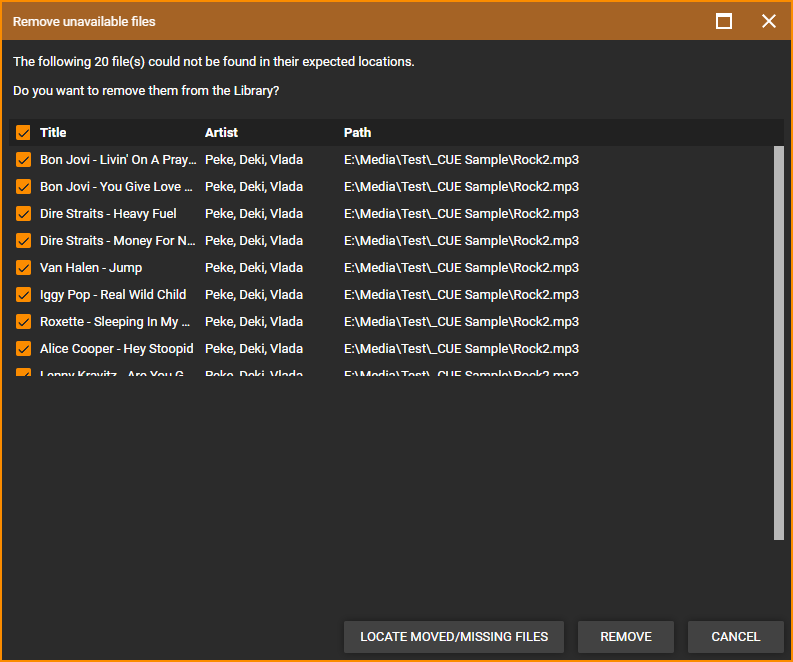Uncheck Roxette - Sleeping In My Car checkbox
The image size is (793, 662).
[x=23, y=322]
